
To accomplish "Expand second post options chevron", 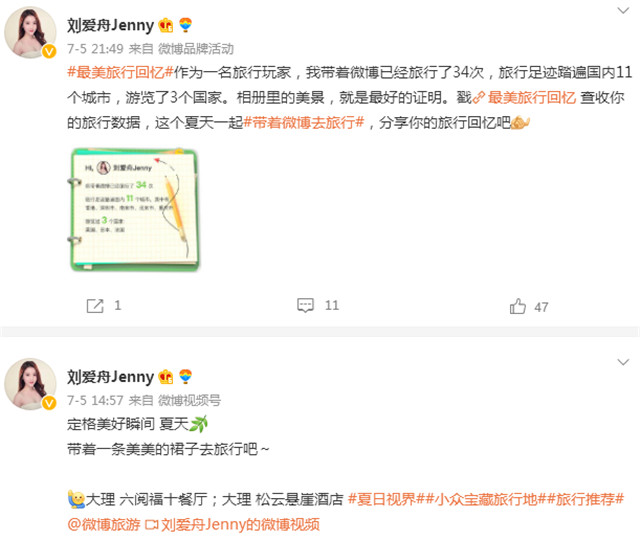I will pos(623,362).
